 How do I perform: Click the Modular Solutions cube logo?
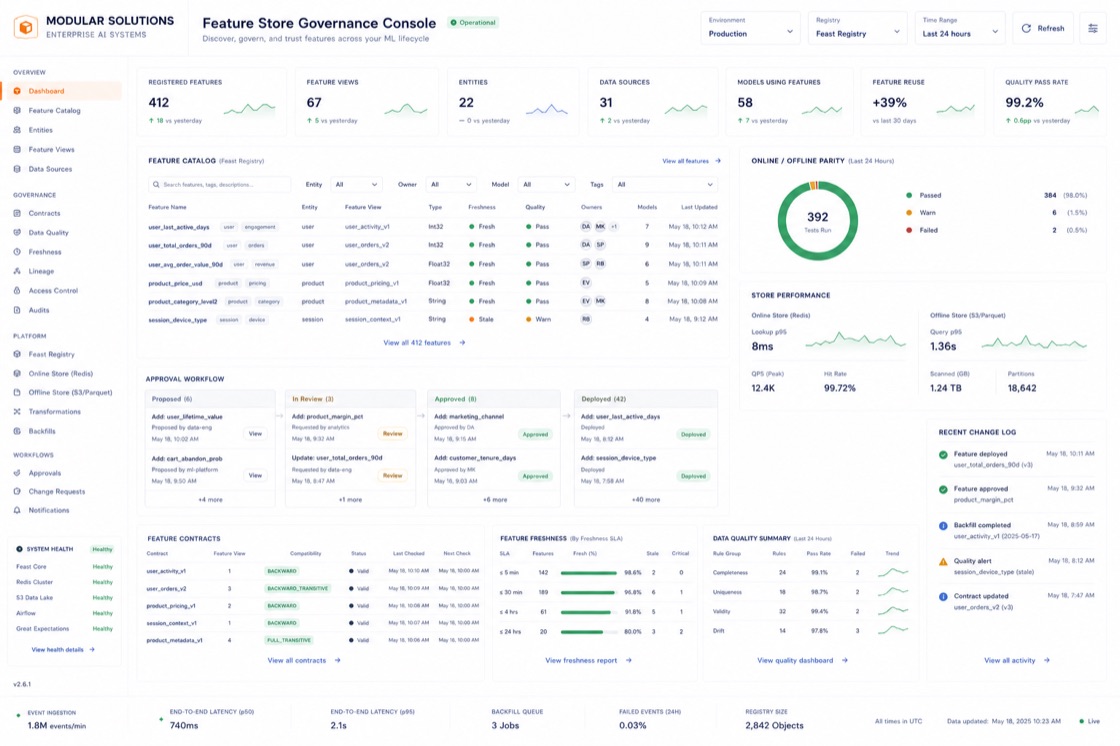[26, 27]
